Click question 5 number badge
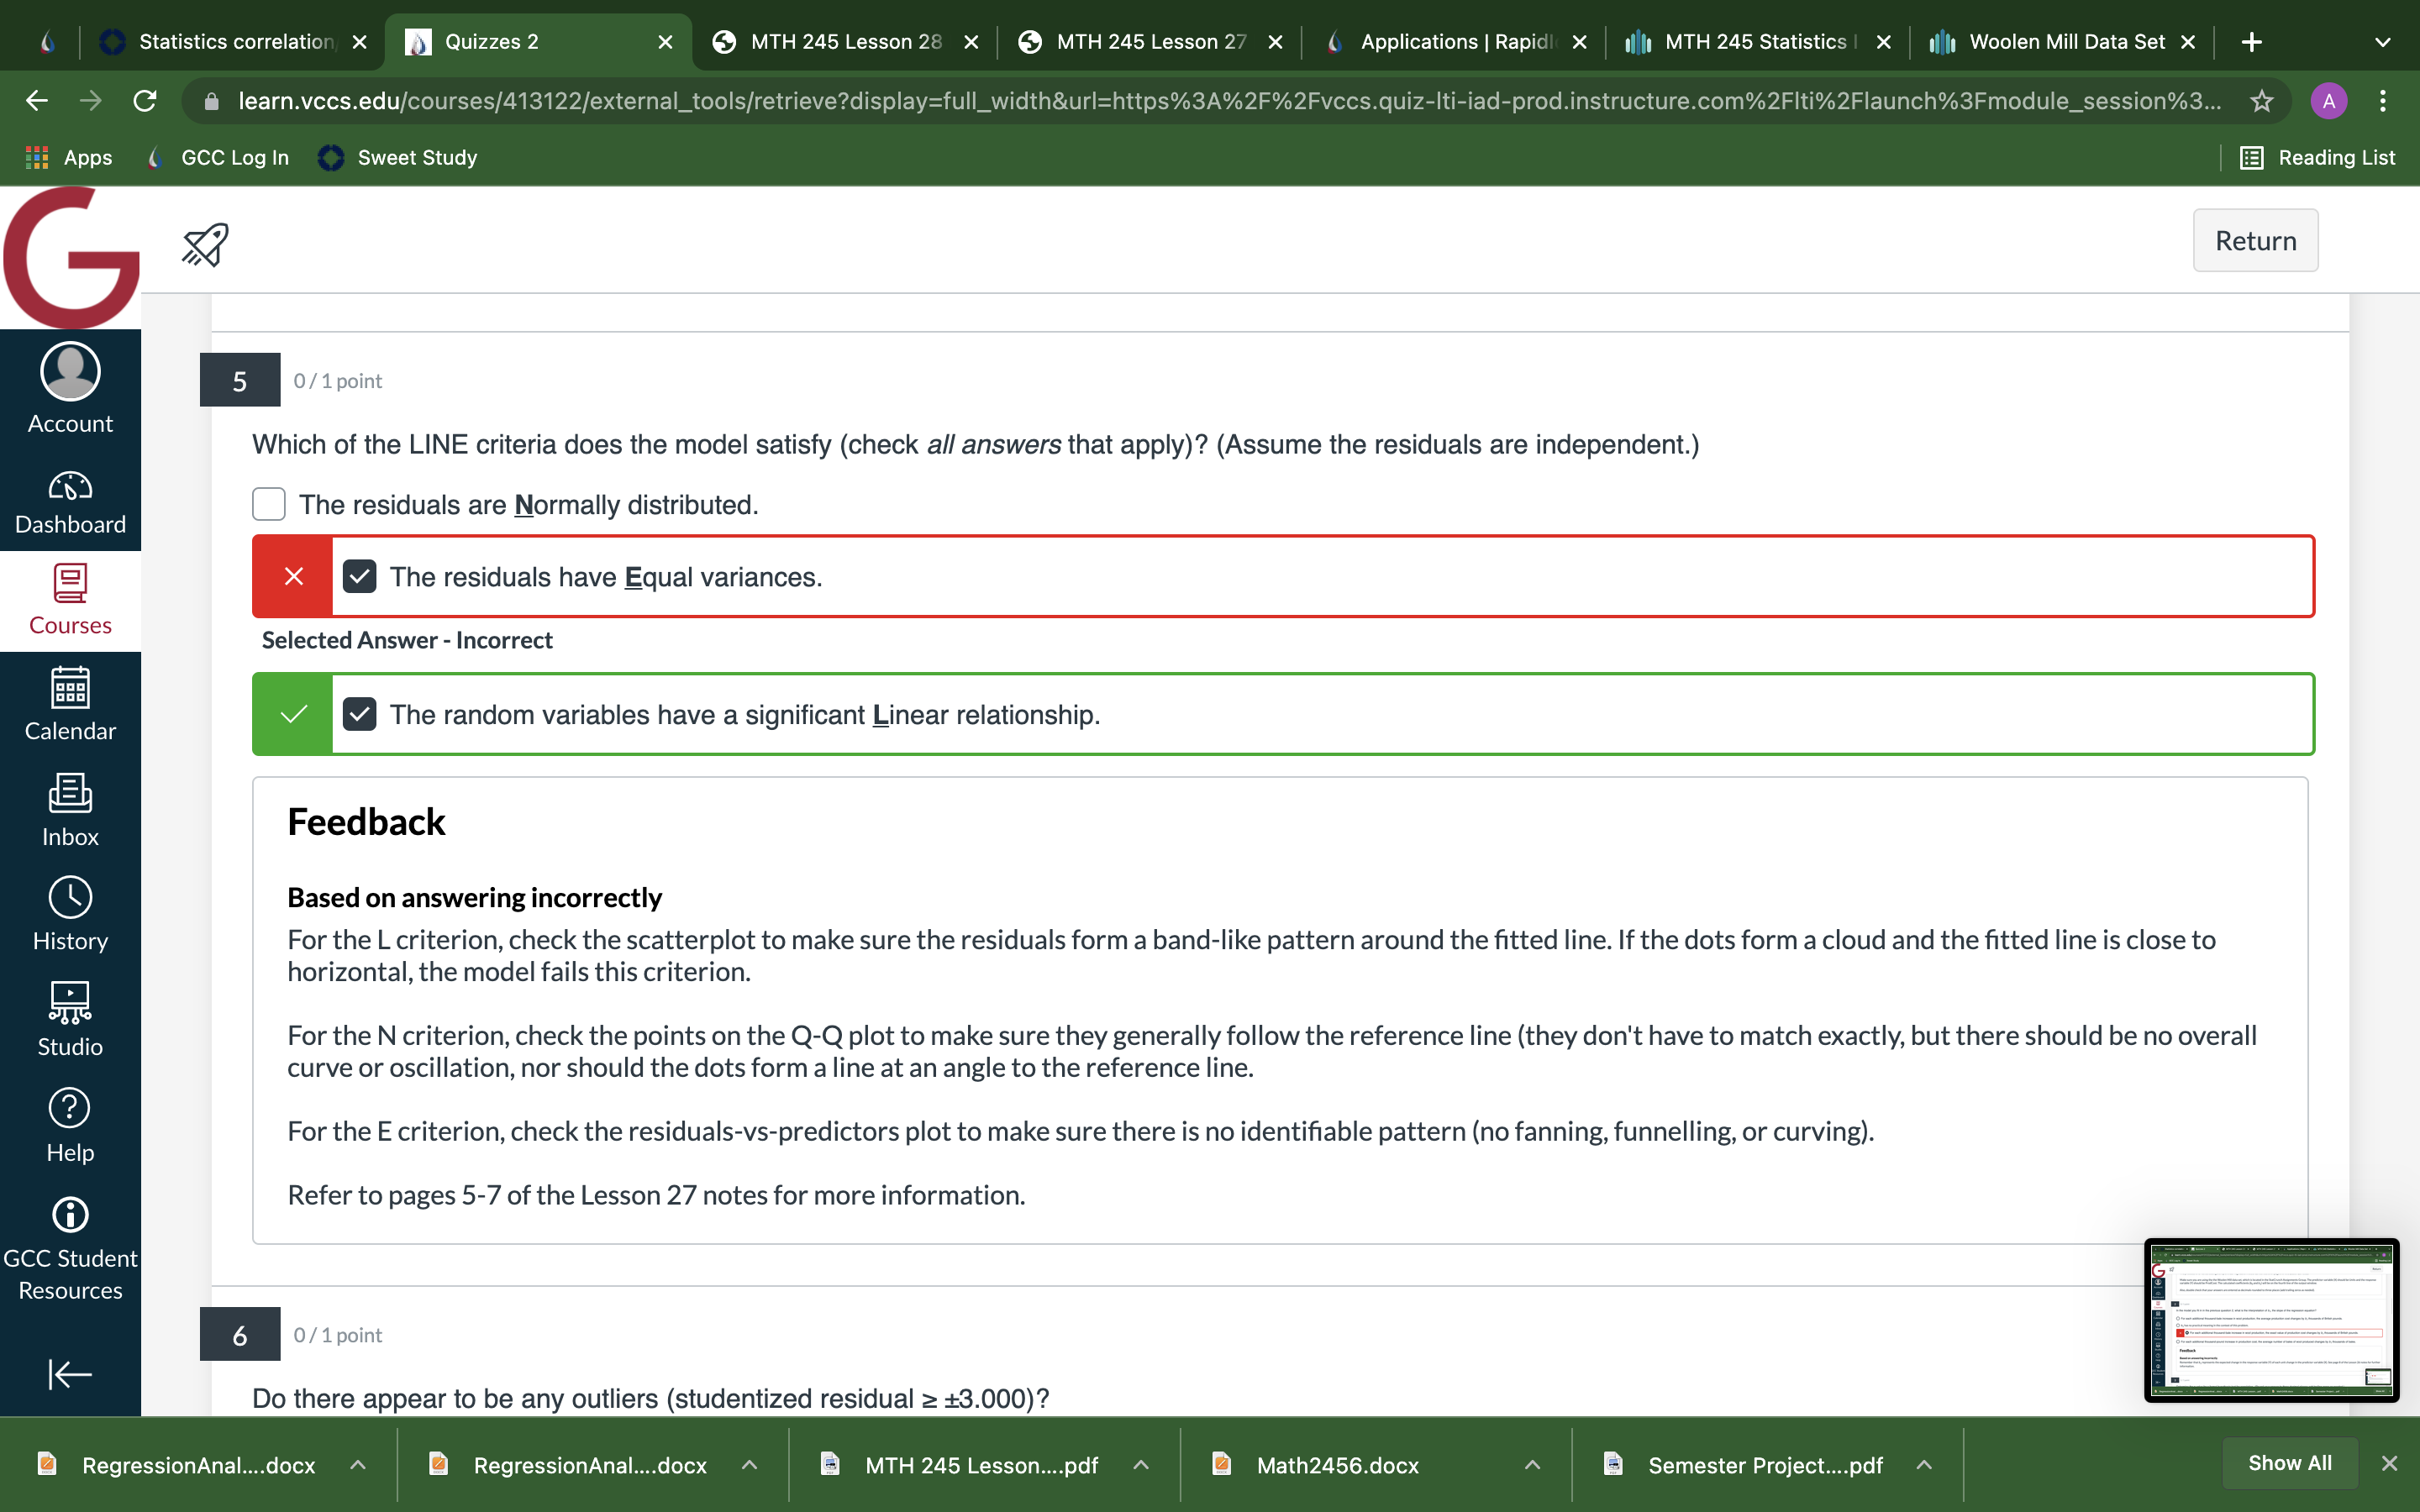 click(x=240, y=380)
